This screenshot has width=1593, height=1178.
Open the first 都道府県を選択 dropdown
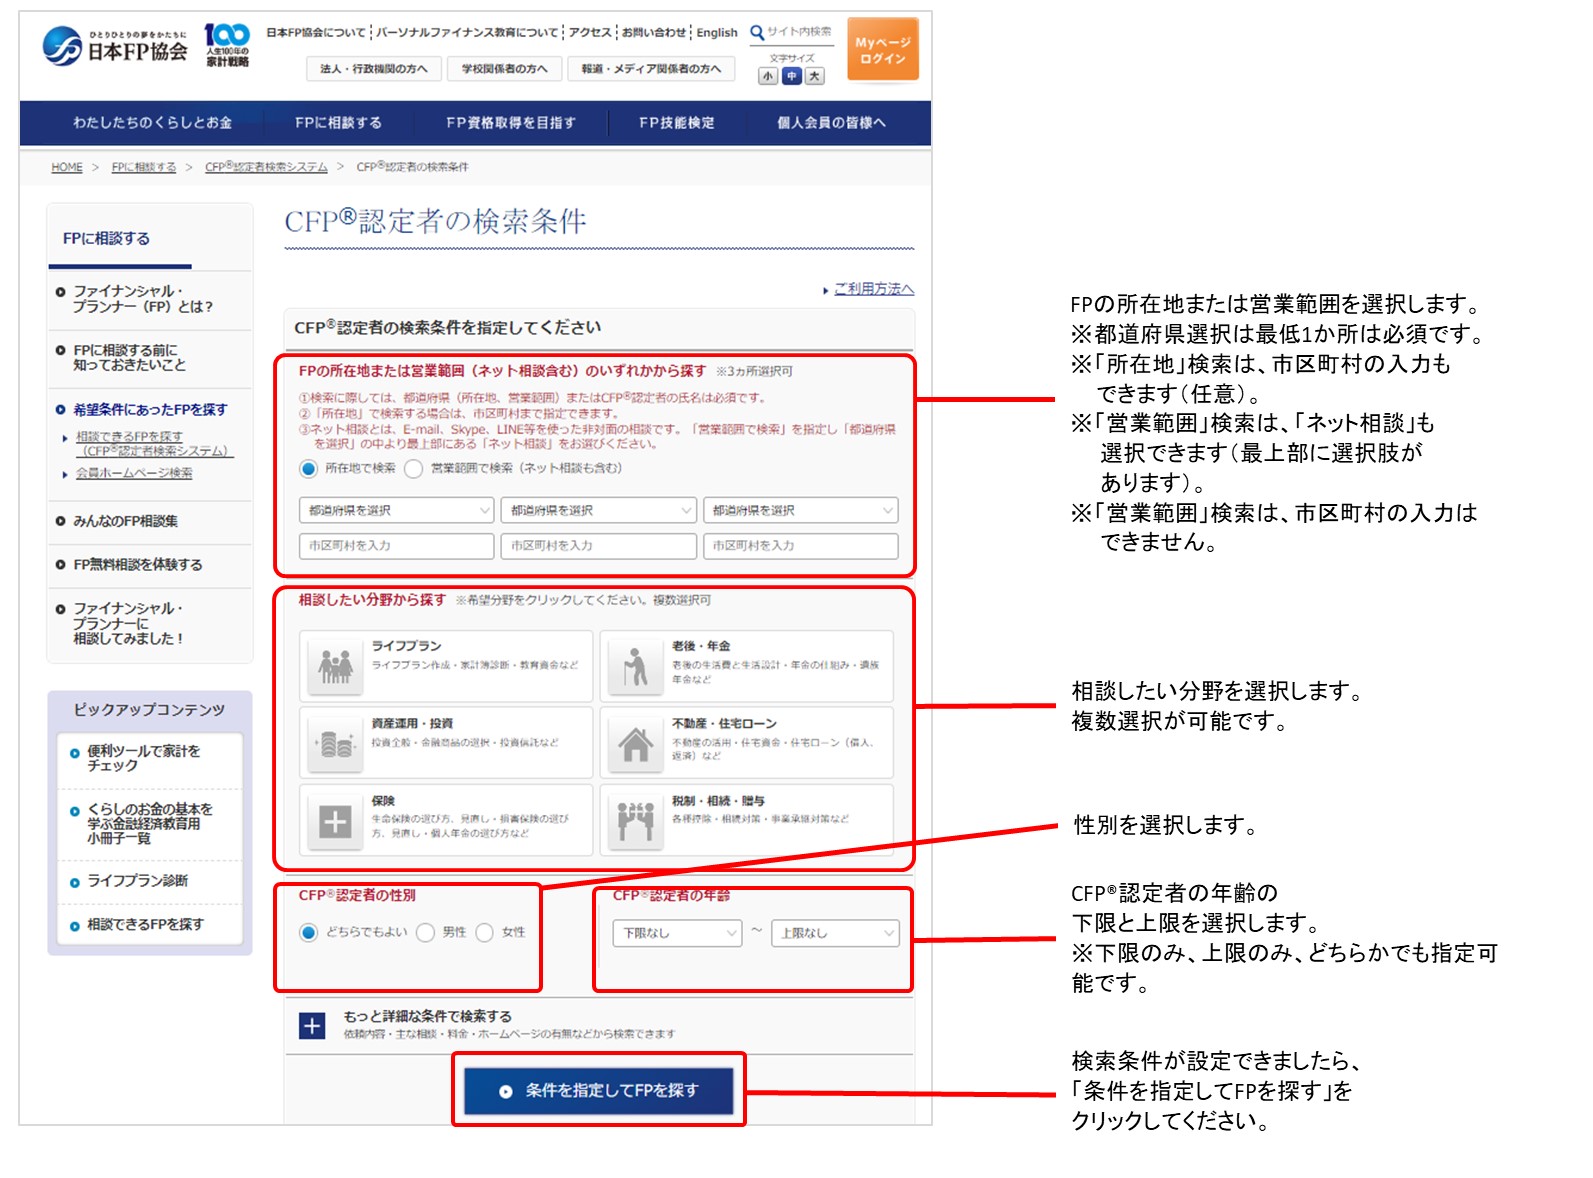396,510
